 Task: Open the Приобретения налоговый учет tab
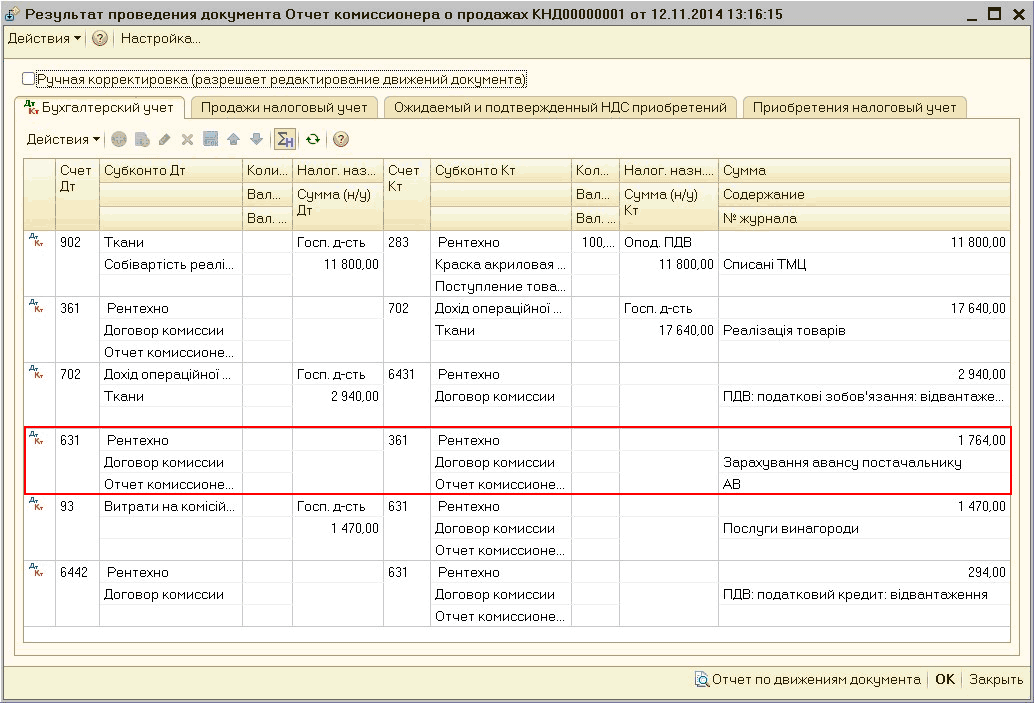854,107
